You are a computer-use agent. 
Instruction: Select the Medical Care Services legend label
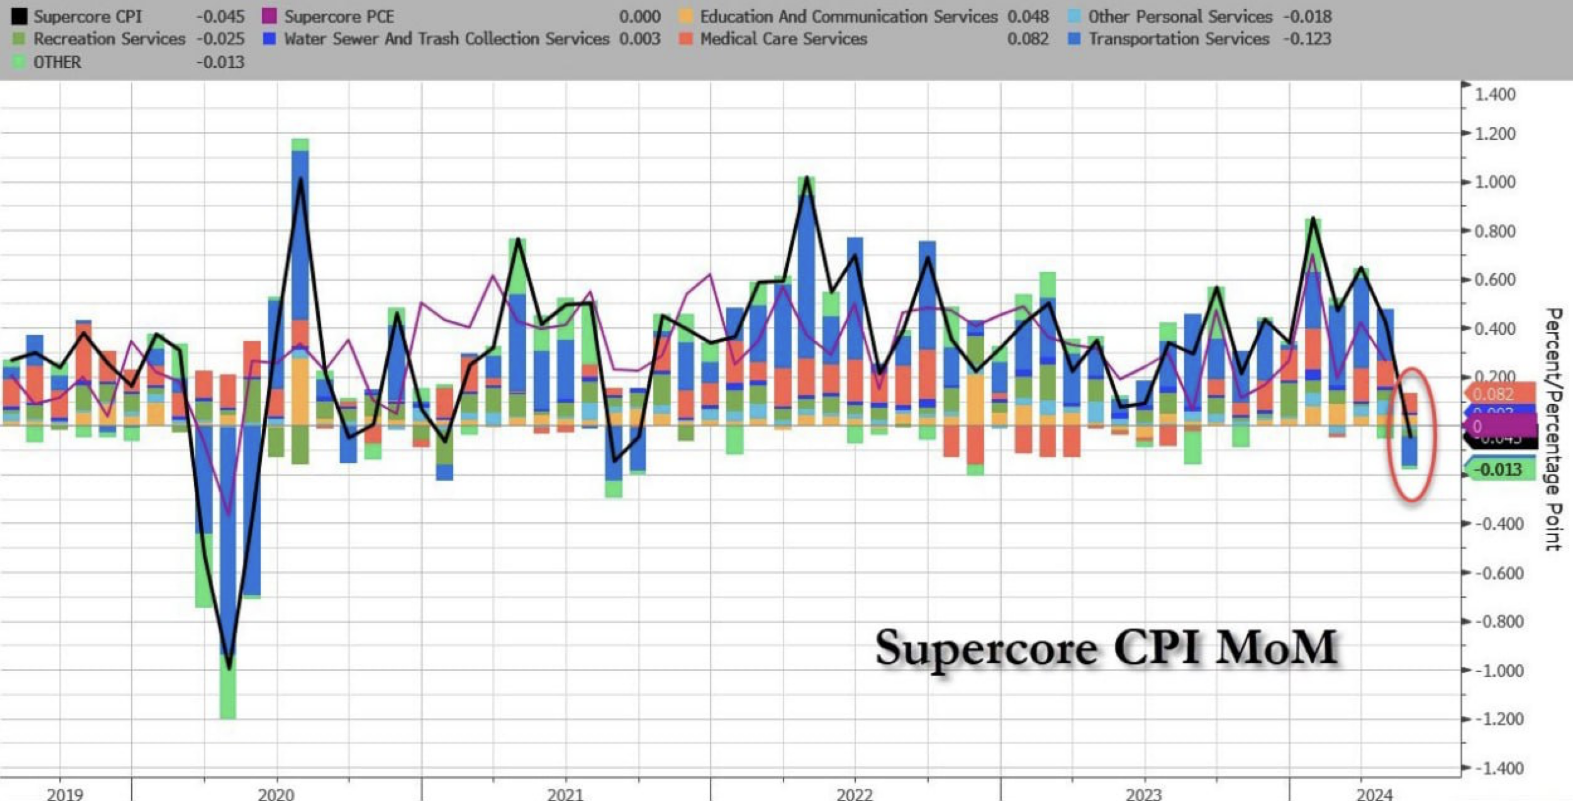click(x=784, y=39)
